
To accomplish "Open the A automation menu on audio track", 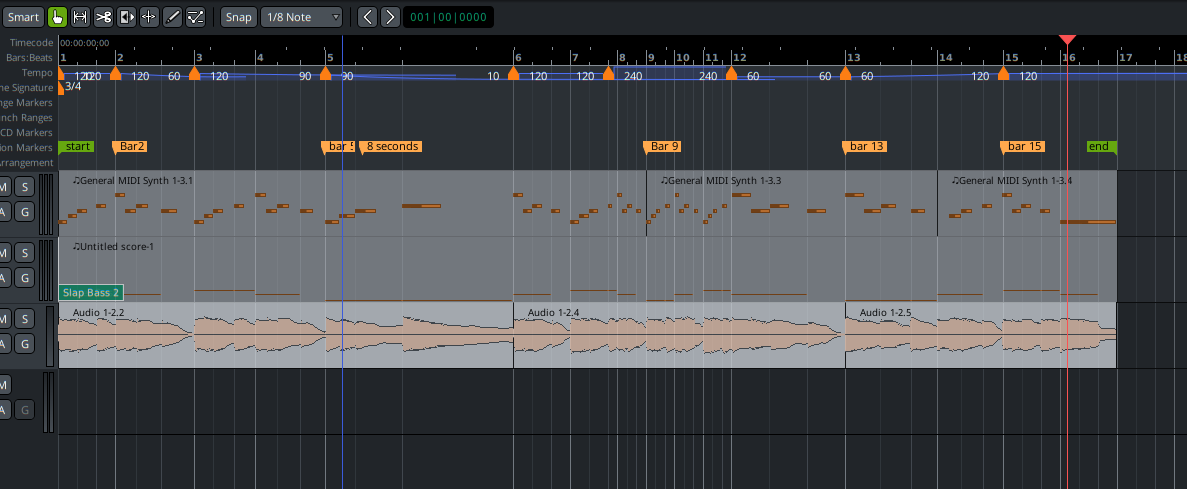I will pyautogui.click(x=3, y=344).
